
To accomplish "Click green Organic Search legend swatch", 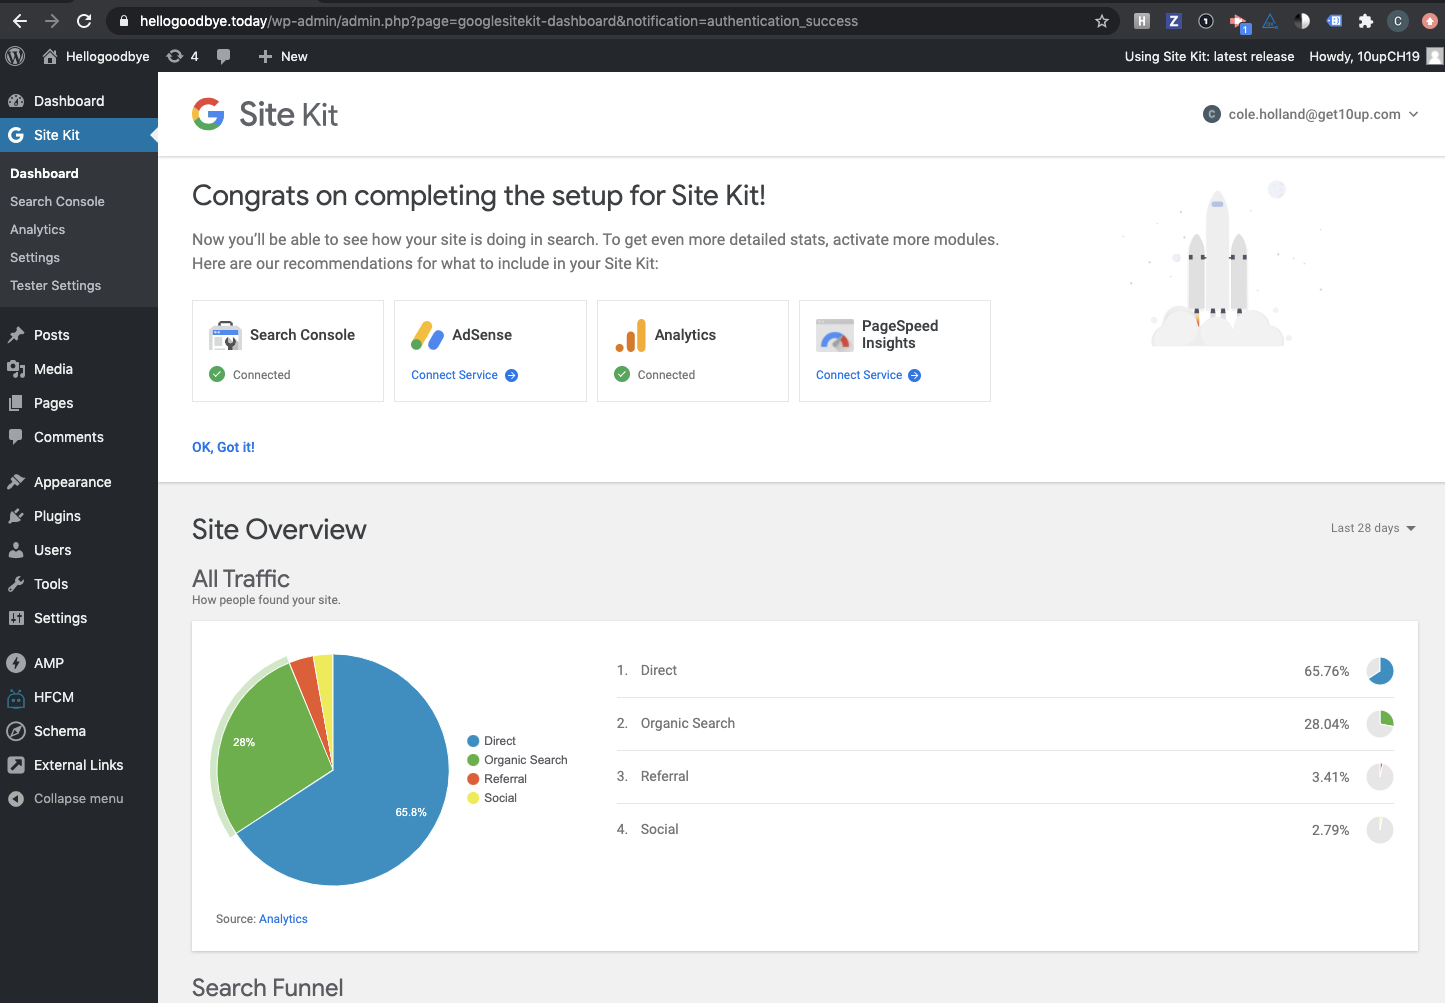I will click(473, 760).
